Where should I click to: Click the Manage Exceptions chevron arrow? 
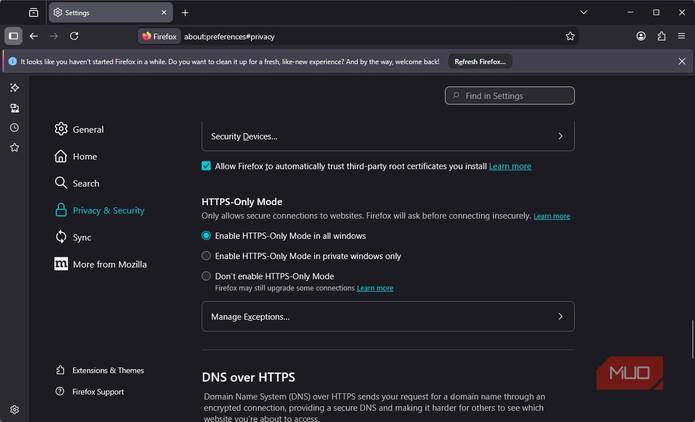tap(560, 316)
